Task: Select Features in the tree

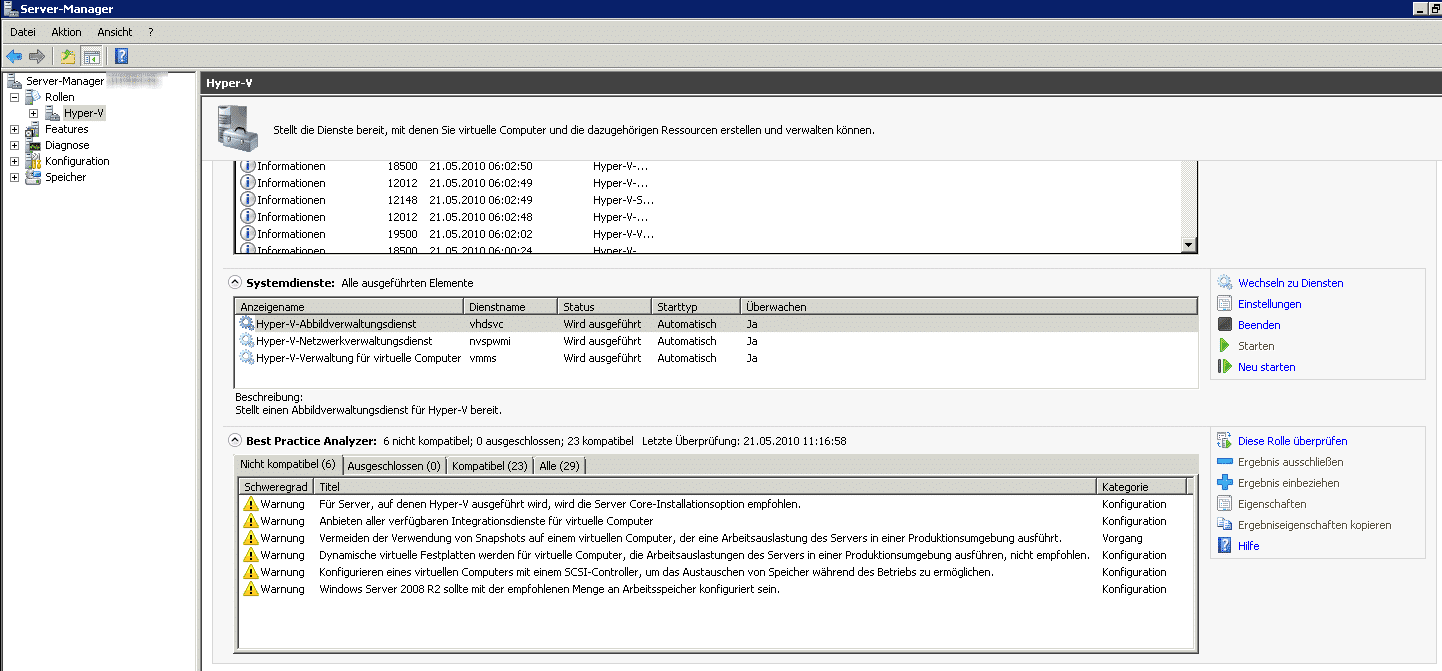Action: pyautogui.click(x=67, y=129)
